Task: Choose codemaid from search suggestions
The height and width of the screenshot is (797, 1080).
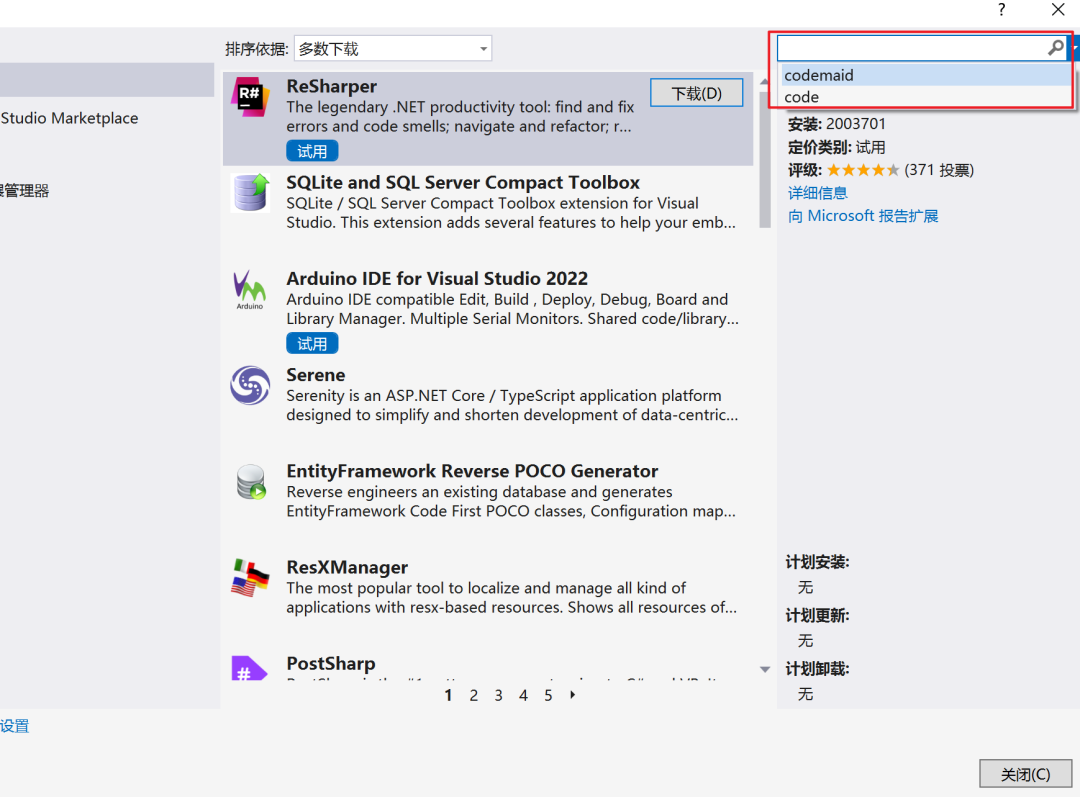Action: [x=926, y=75]
